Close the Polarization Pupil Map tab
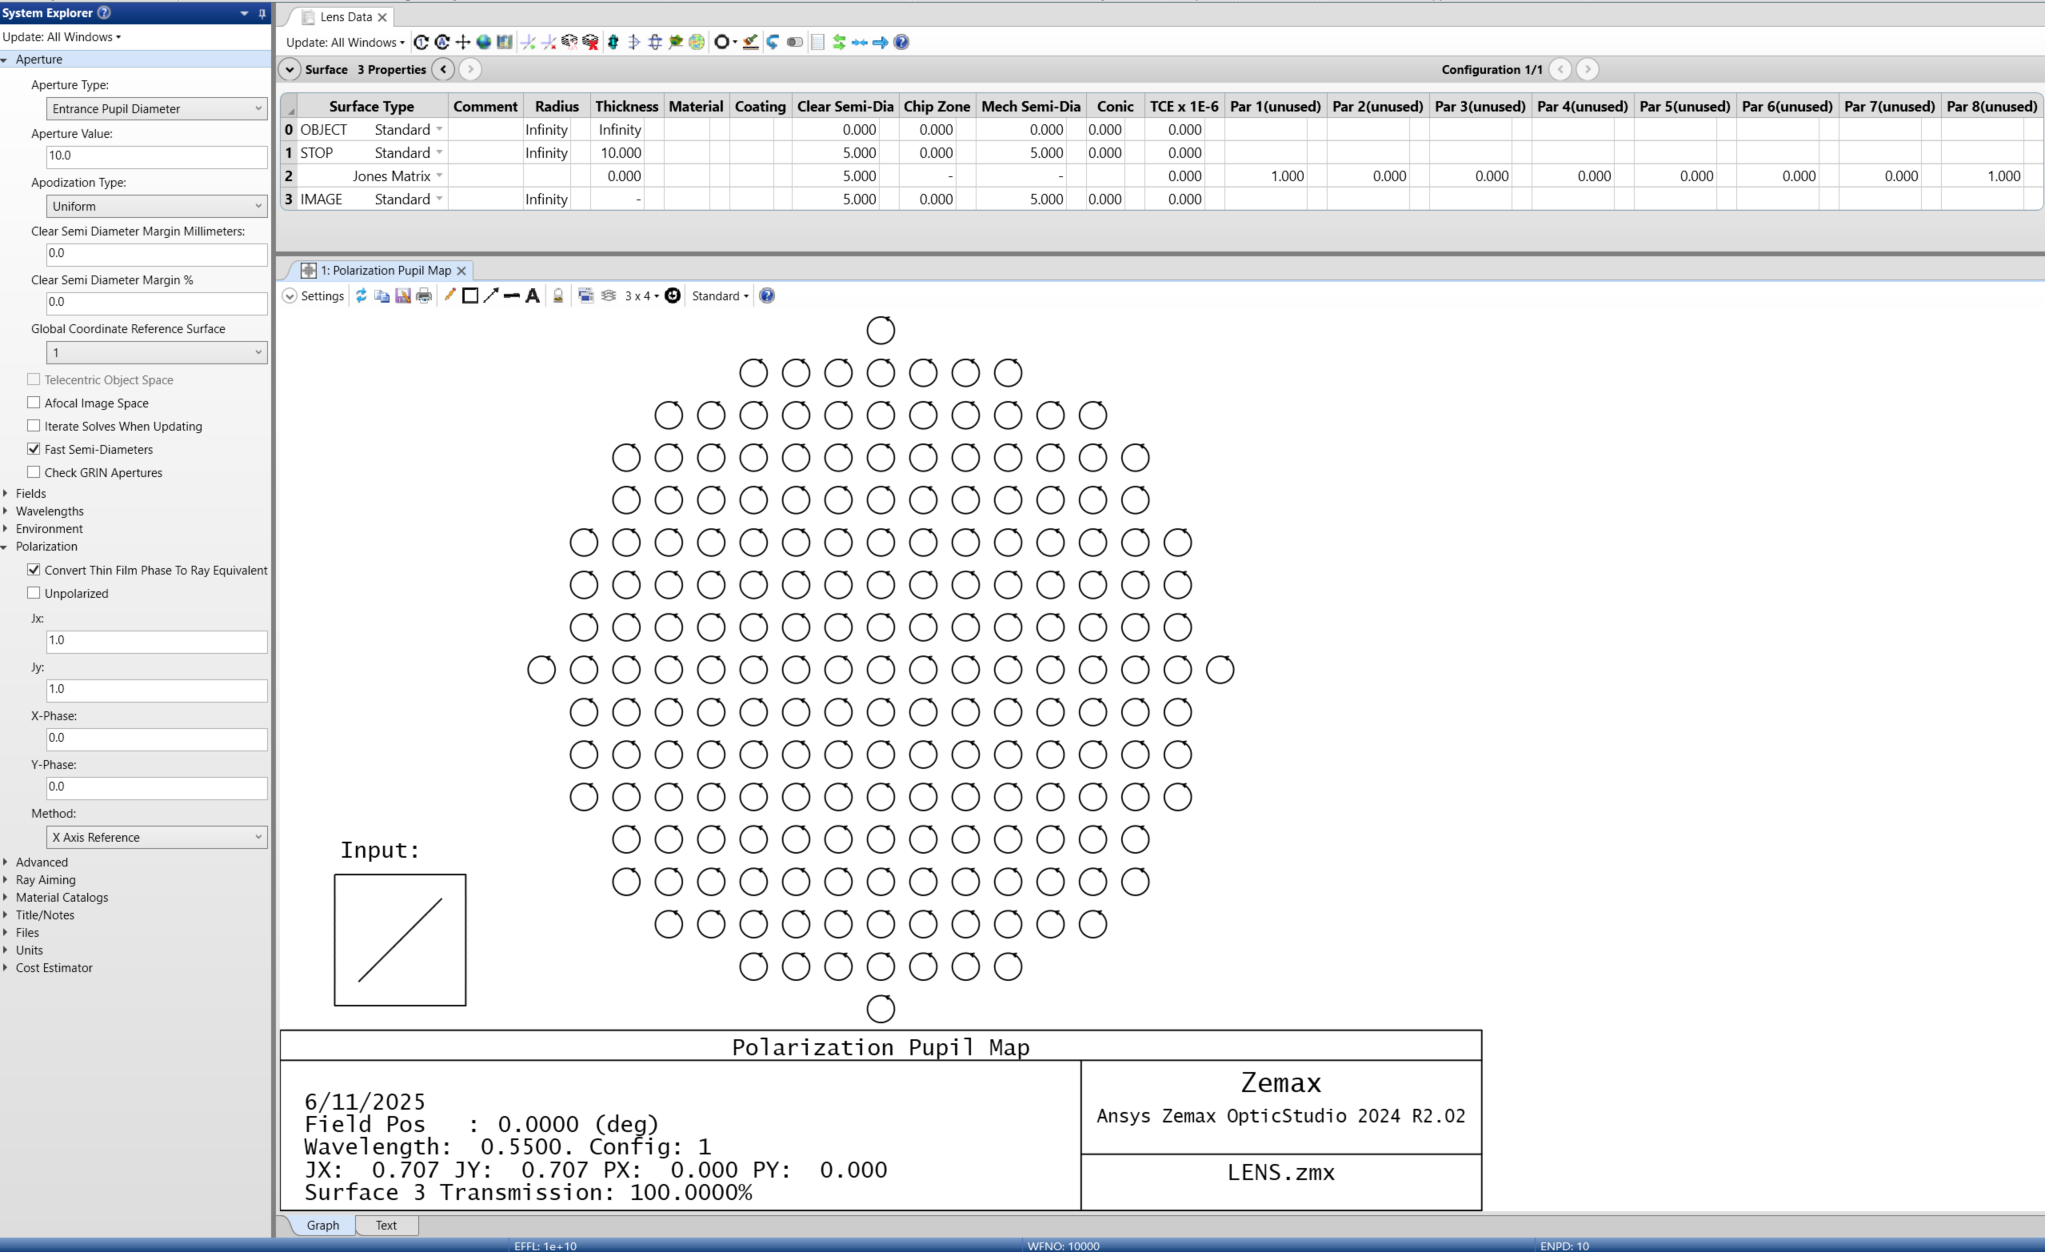 (461, 271)
